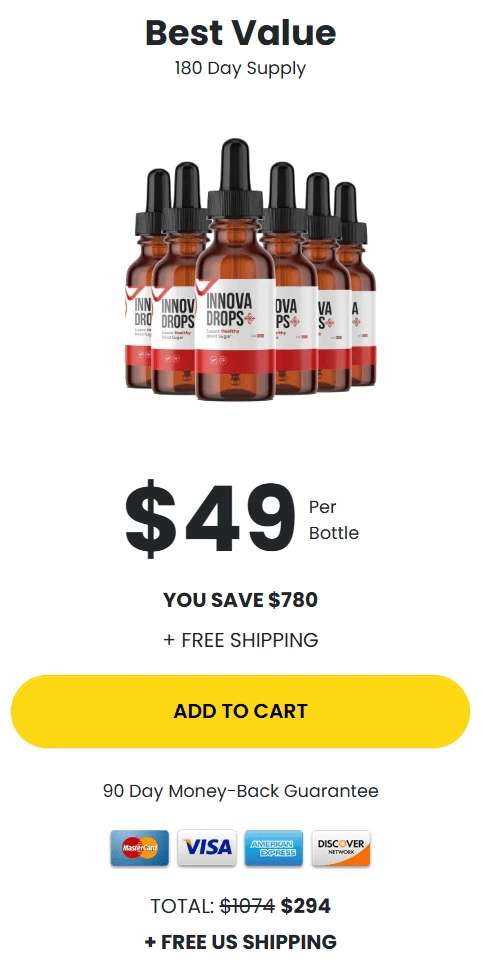Click the Discover Network card icon
Image resolution: width=483 pixels, height=964 pixels.
340,848
